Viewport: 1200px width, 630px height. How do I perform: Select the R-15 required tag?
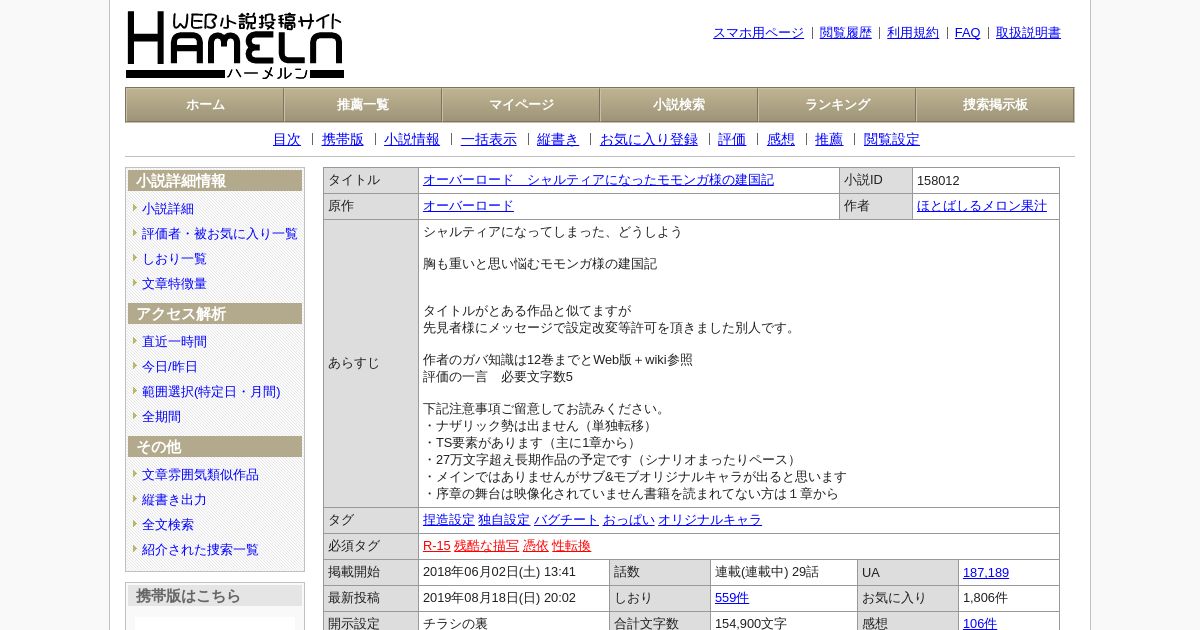(437, 546)
